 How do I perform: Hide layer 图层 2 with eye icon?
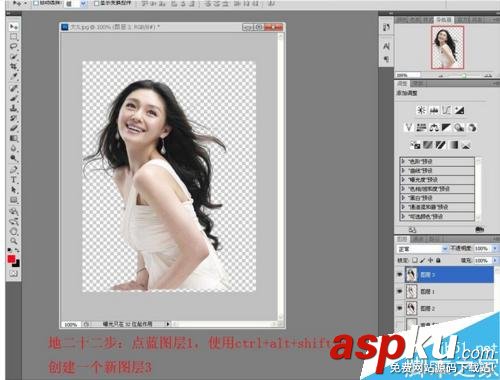coord(399,308)
